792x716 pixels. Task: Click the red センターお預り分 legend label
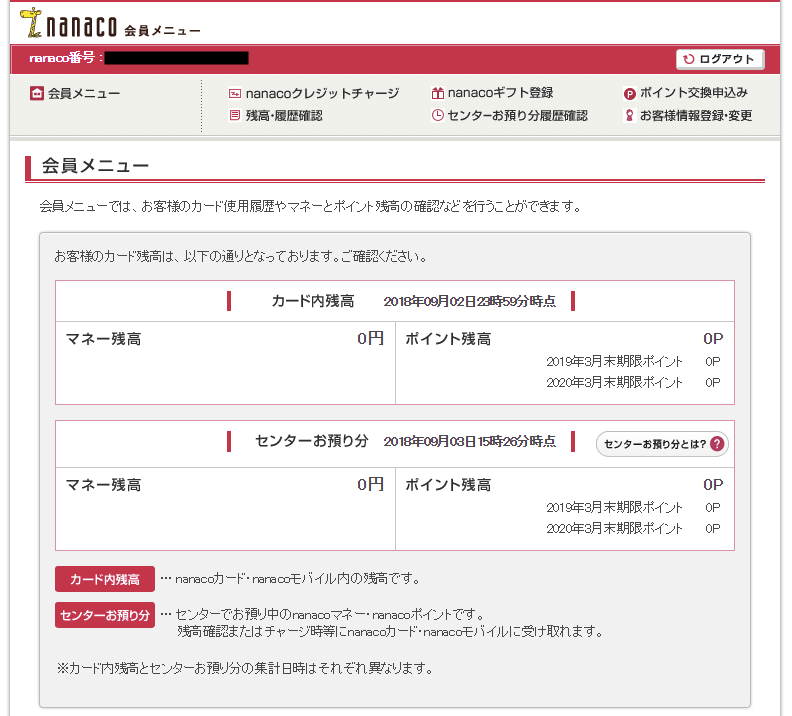(105, 615)
